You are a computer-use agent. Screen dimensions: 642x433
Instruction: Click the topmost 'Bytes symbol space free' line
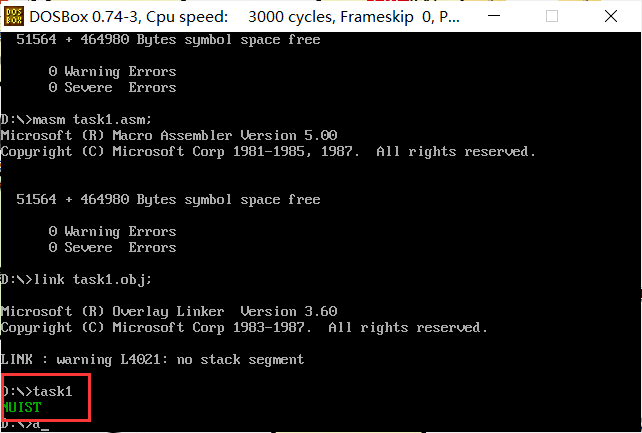pyautogui.click(x=168, y=40)
